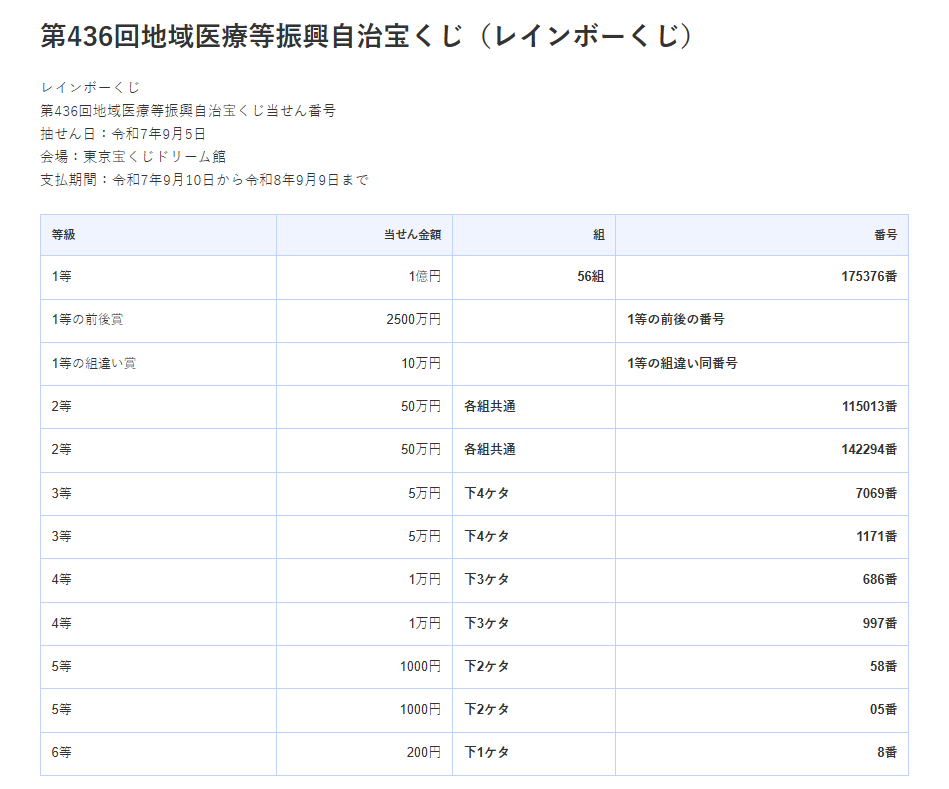Click 1万円 in the 997番 row
949x789 pixels.
(425, 623)
